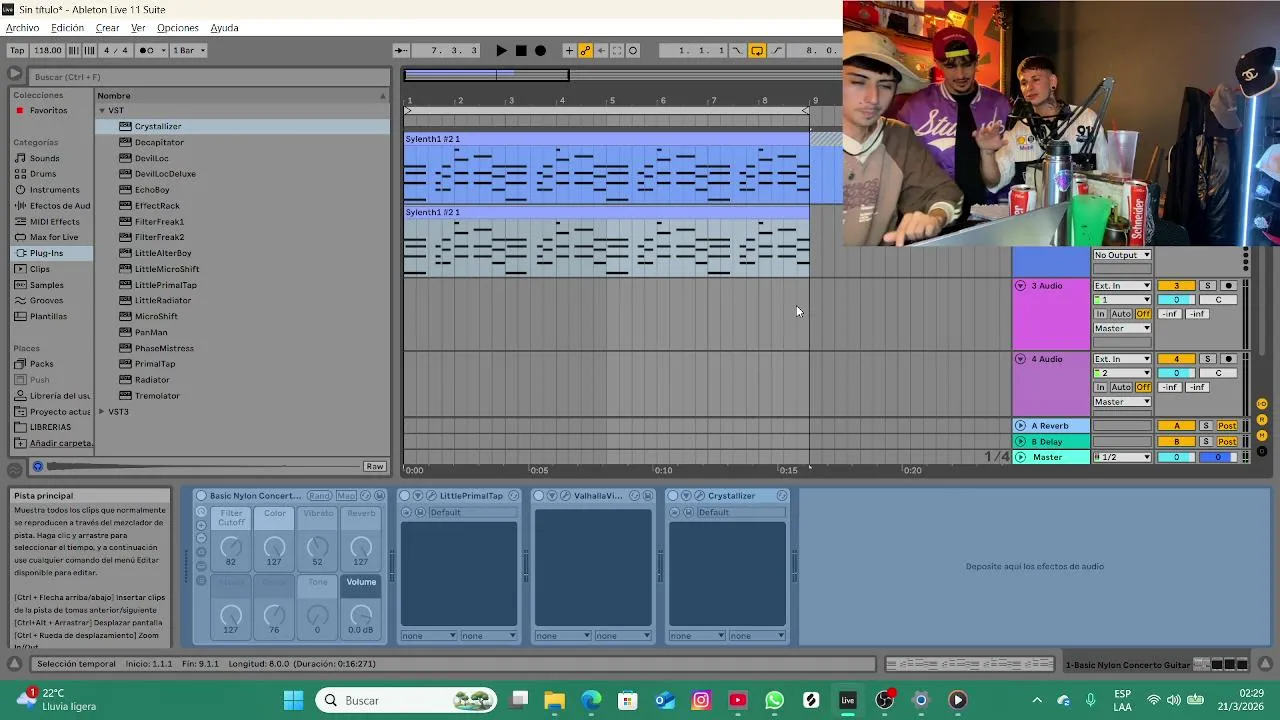1280x720 pixels.
Task: Toggle the Punch-Out switch
Action: (x=776, y=50)
